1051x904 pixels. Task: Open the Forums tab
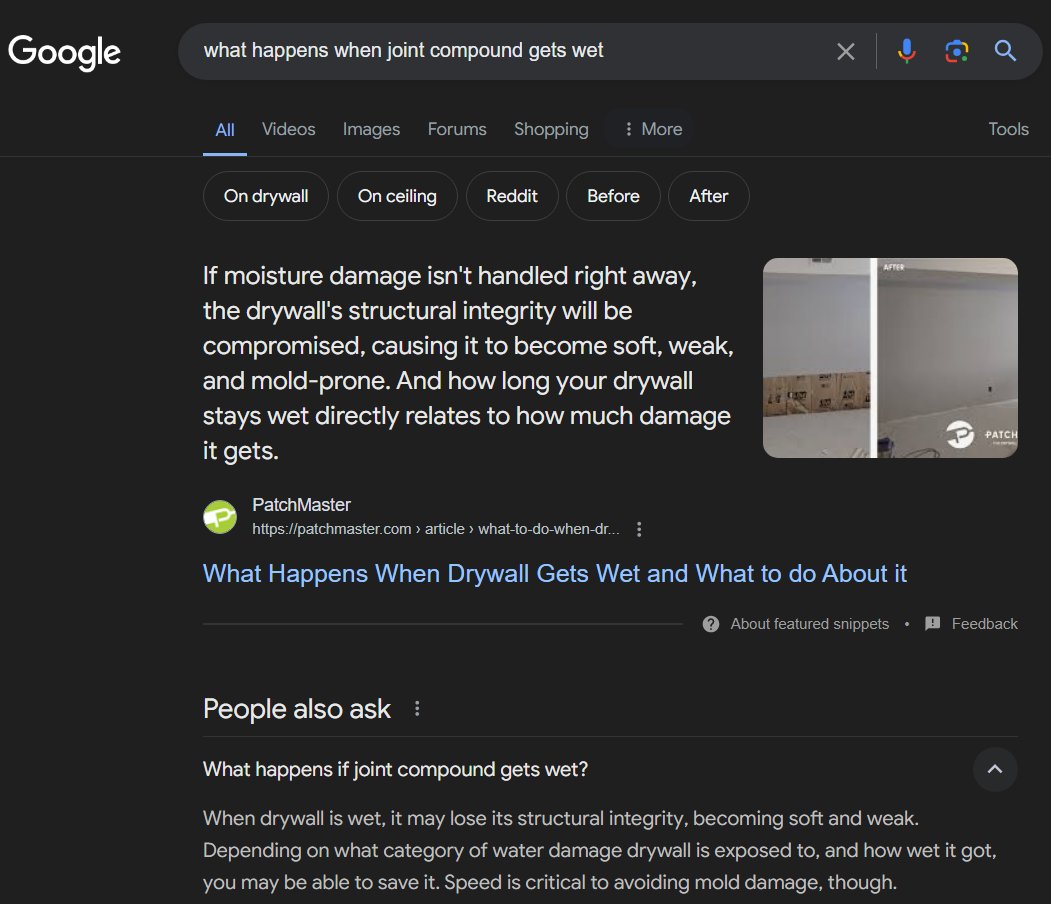(x=457, y=129)
